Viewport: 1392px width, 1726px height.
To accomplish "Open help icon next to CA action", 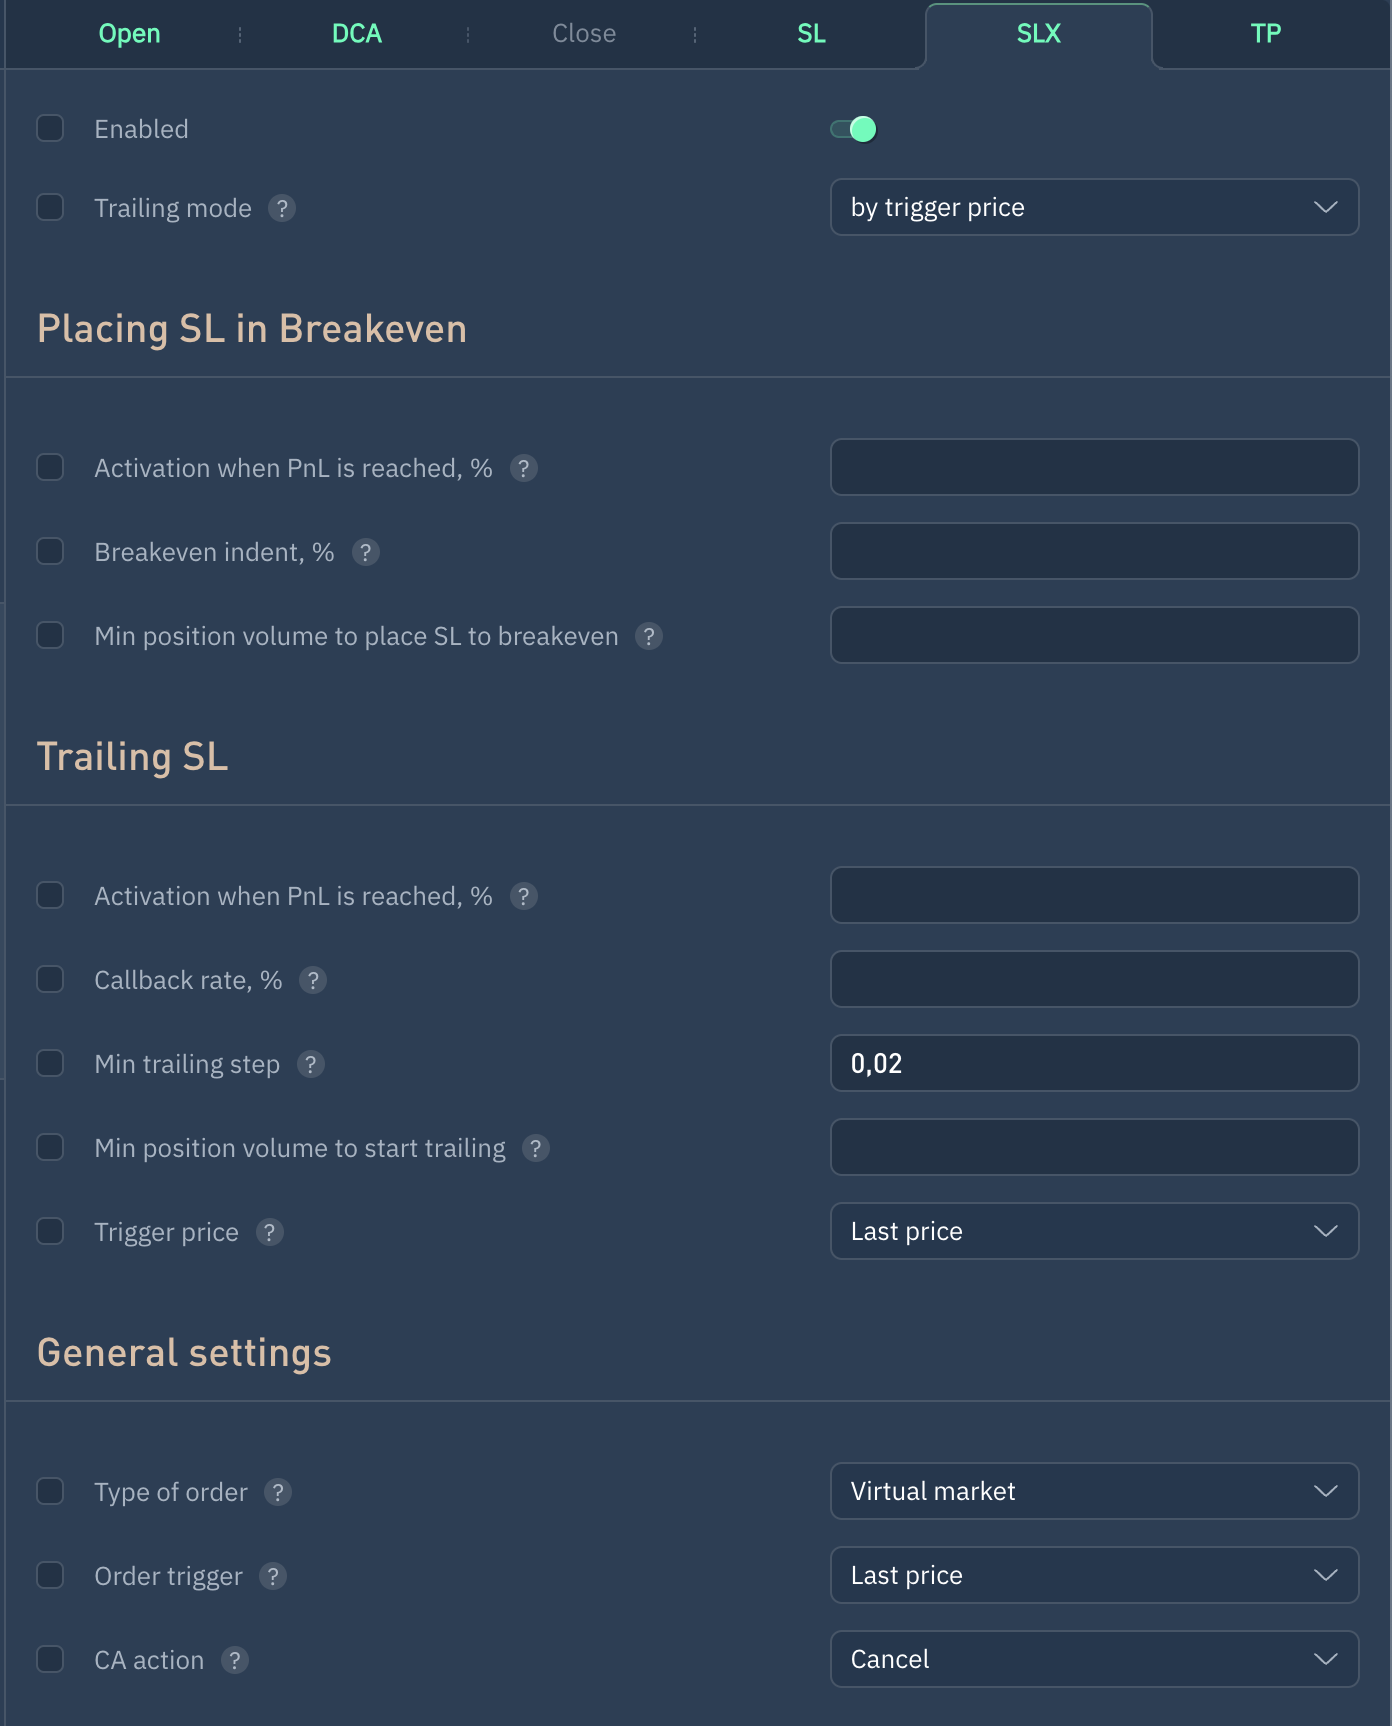I will coord(235,1660).
